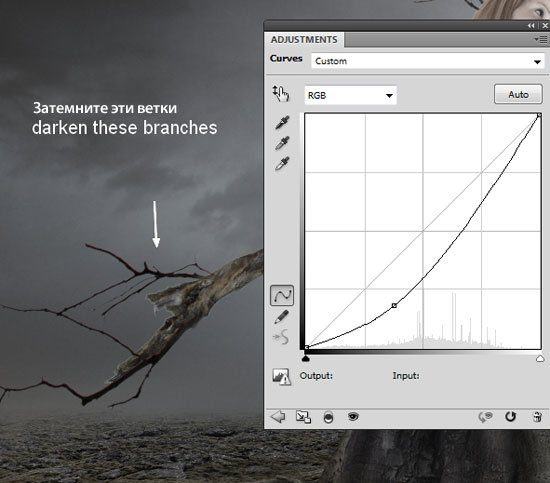This screenshot has width=550, height=483.
Task: Select the top-right curve endpoint
Action: click(539, 115)
